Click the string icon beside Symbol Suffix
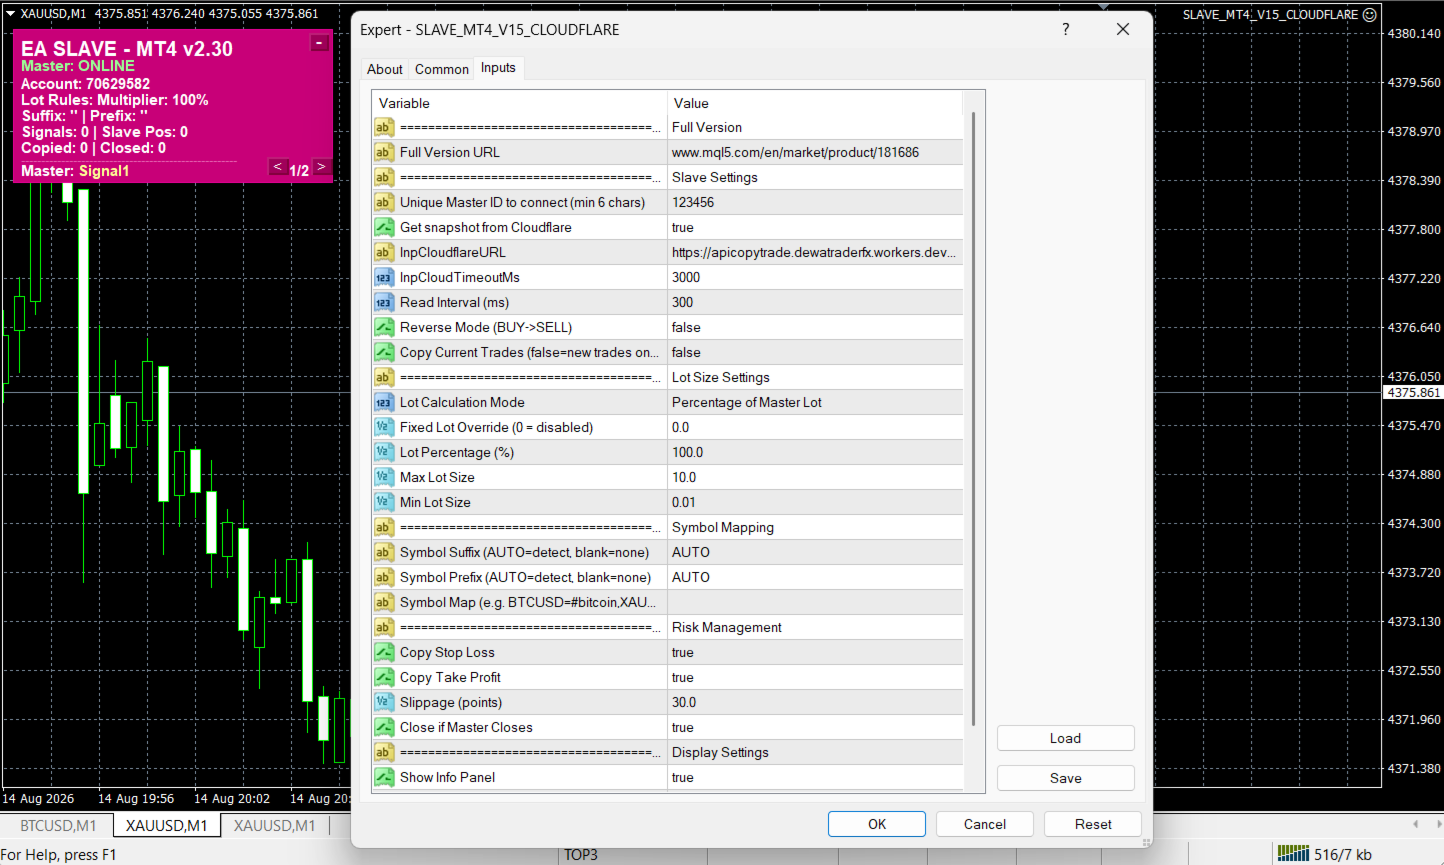Screen dimensions: 1444x865 pos(384,552)
